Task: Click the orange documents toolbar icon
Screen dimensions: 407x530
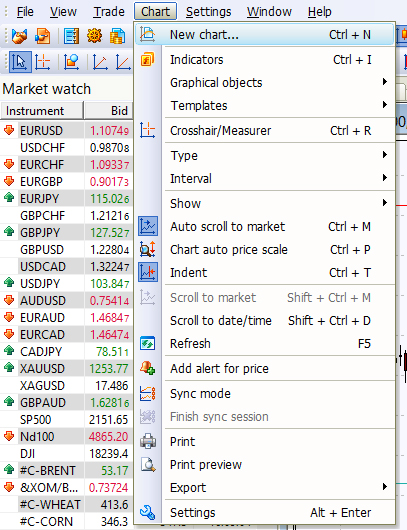Action: click(43, 36)
